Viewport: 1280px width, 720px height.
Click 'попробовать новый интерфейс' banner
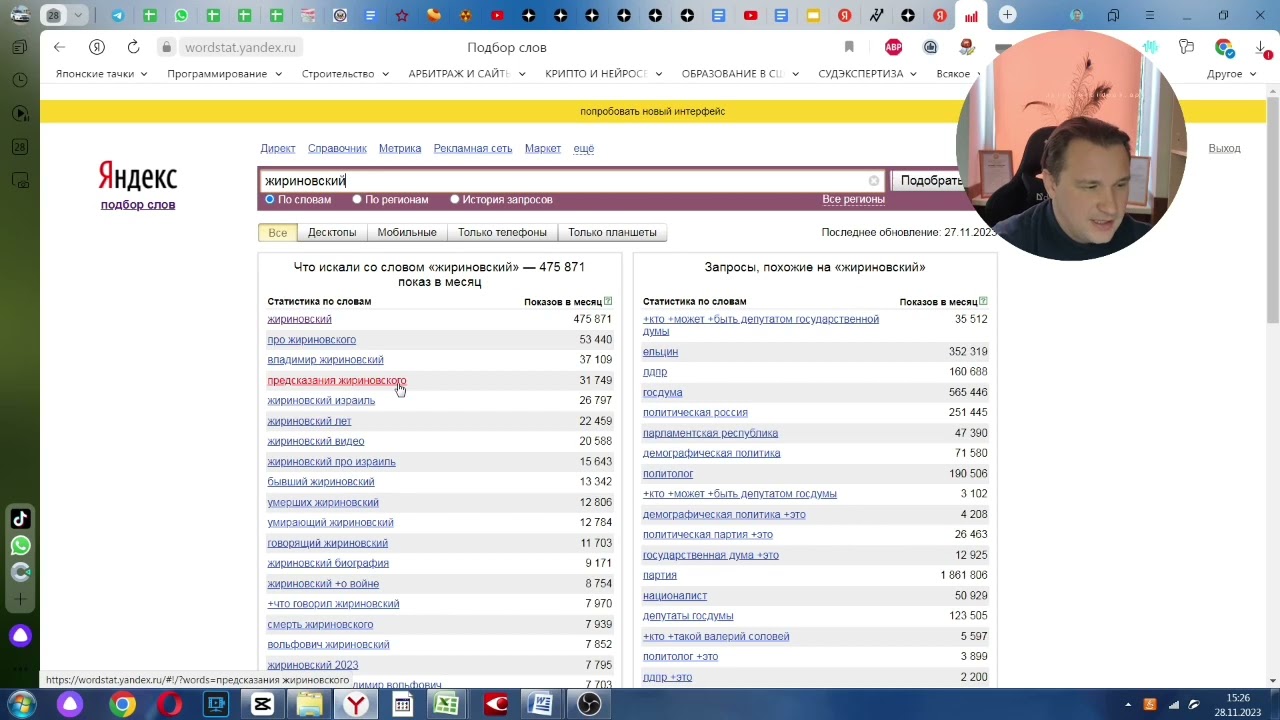point(652,111)
